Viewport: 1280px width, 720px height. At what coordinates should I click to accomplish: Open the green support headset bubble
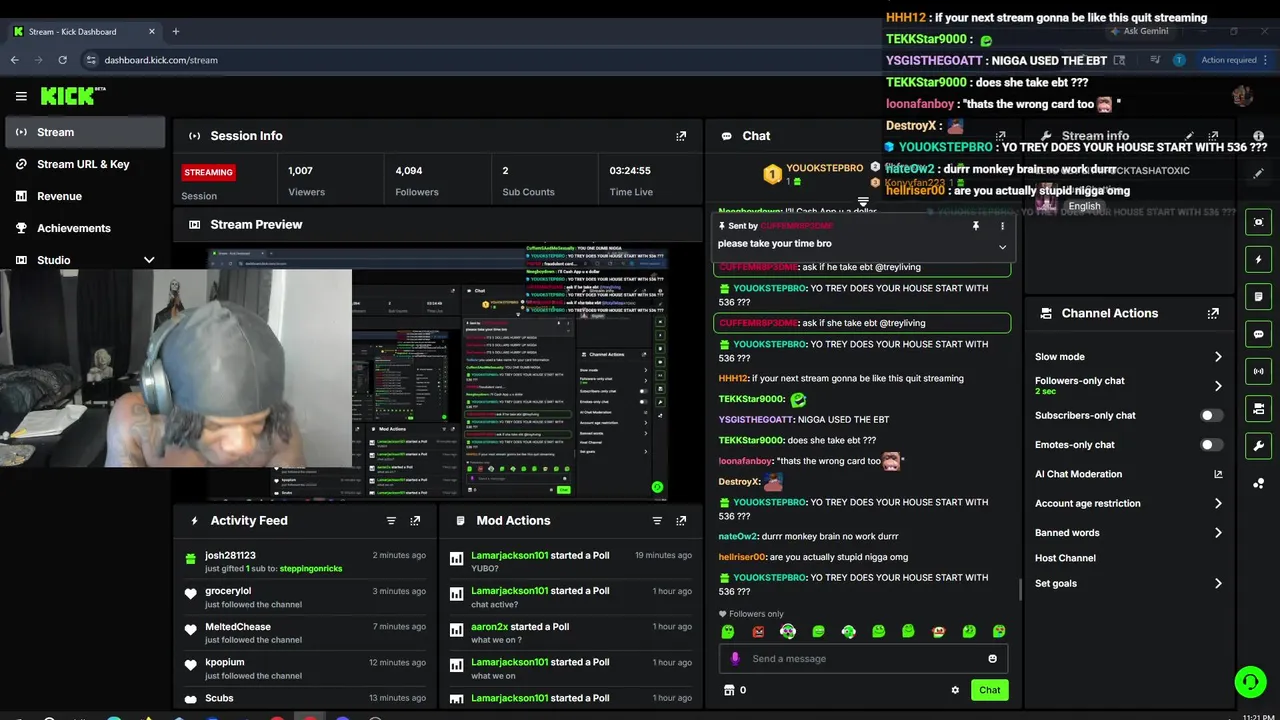click(1250, 682)
